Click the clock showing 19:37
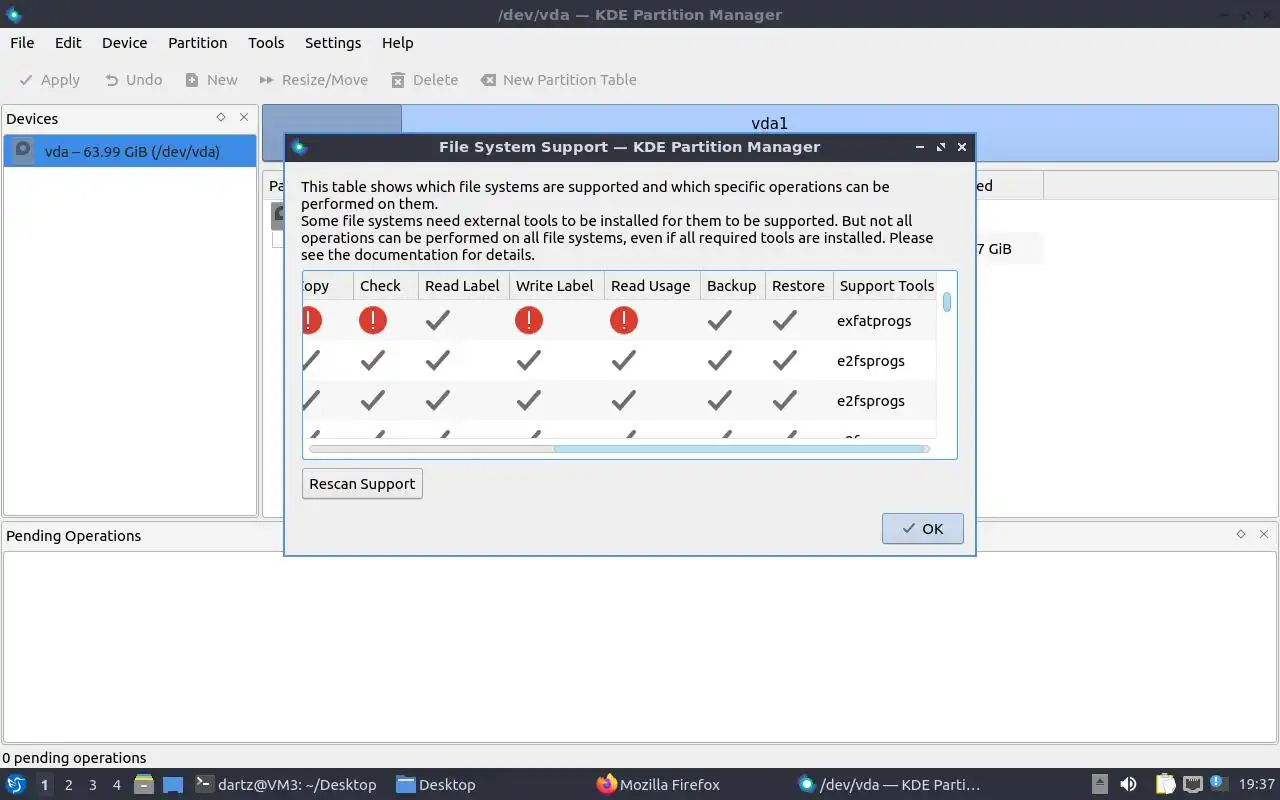This screenshot has width=1280, height=800. click(x=1257, y=785)
